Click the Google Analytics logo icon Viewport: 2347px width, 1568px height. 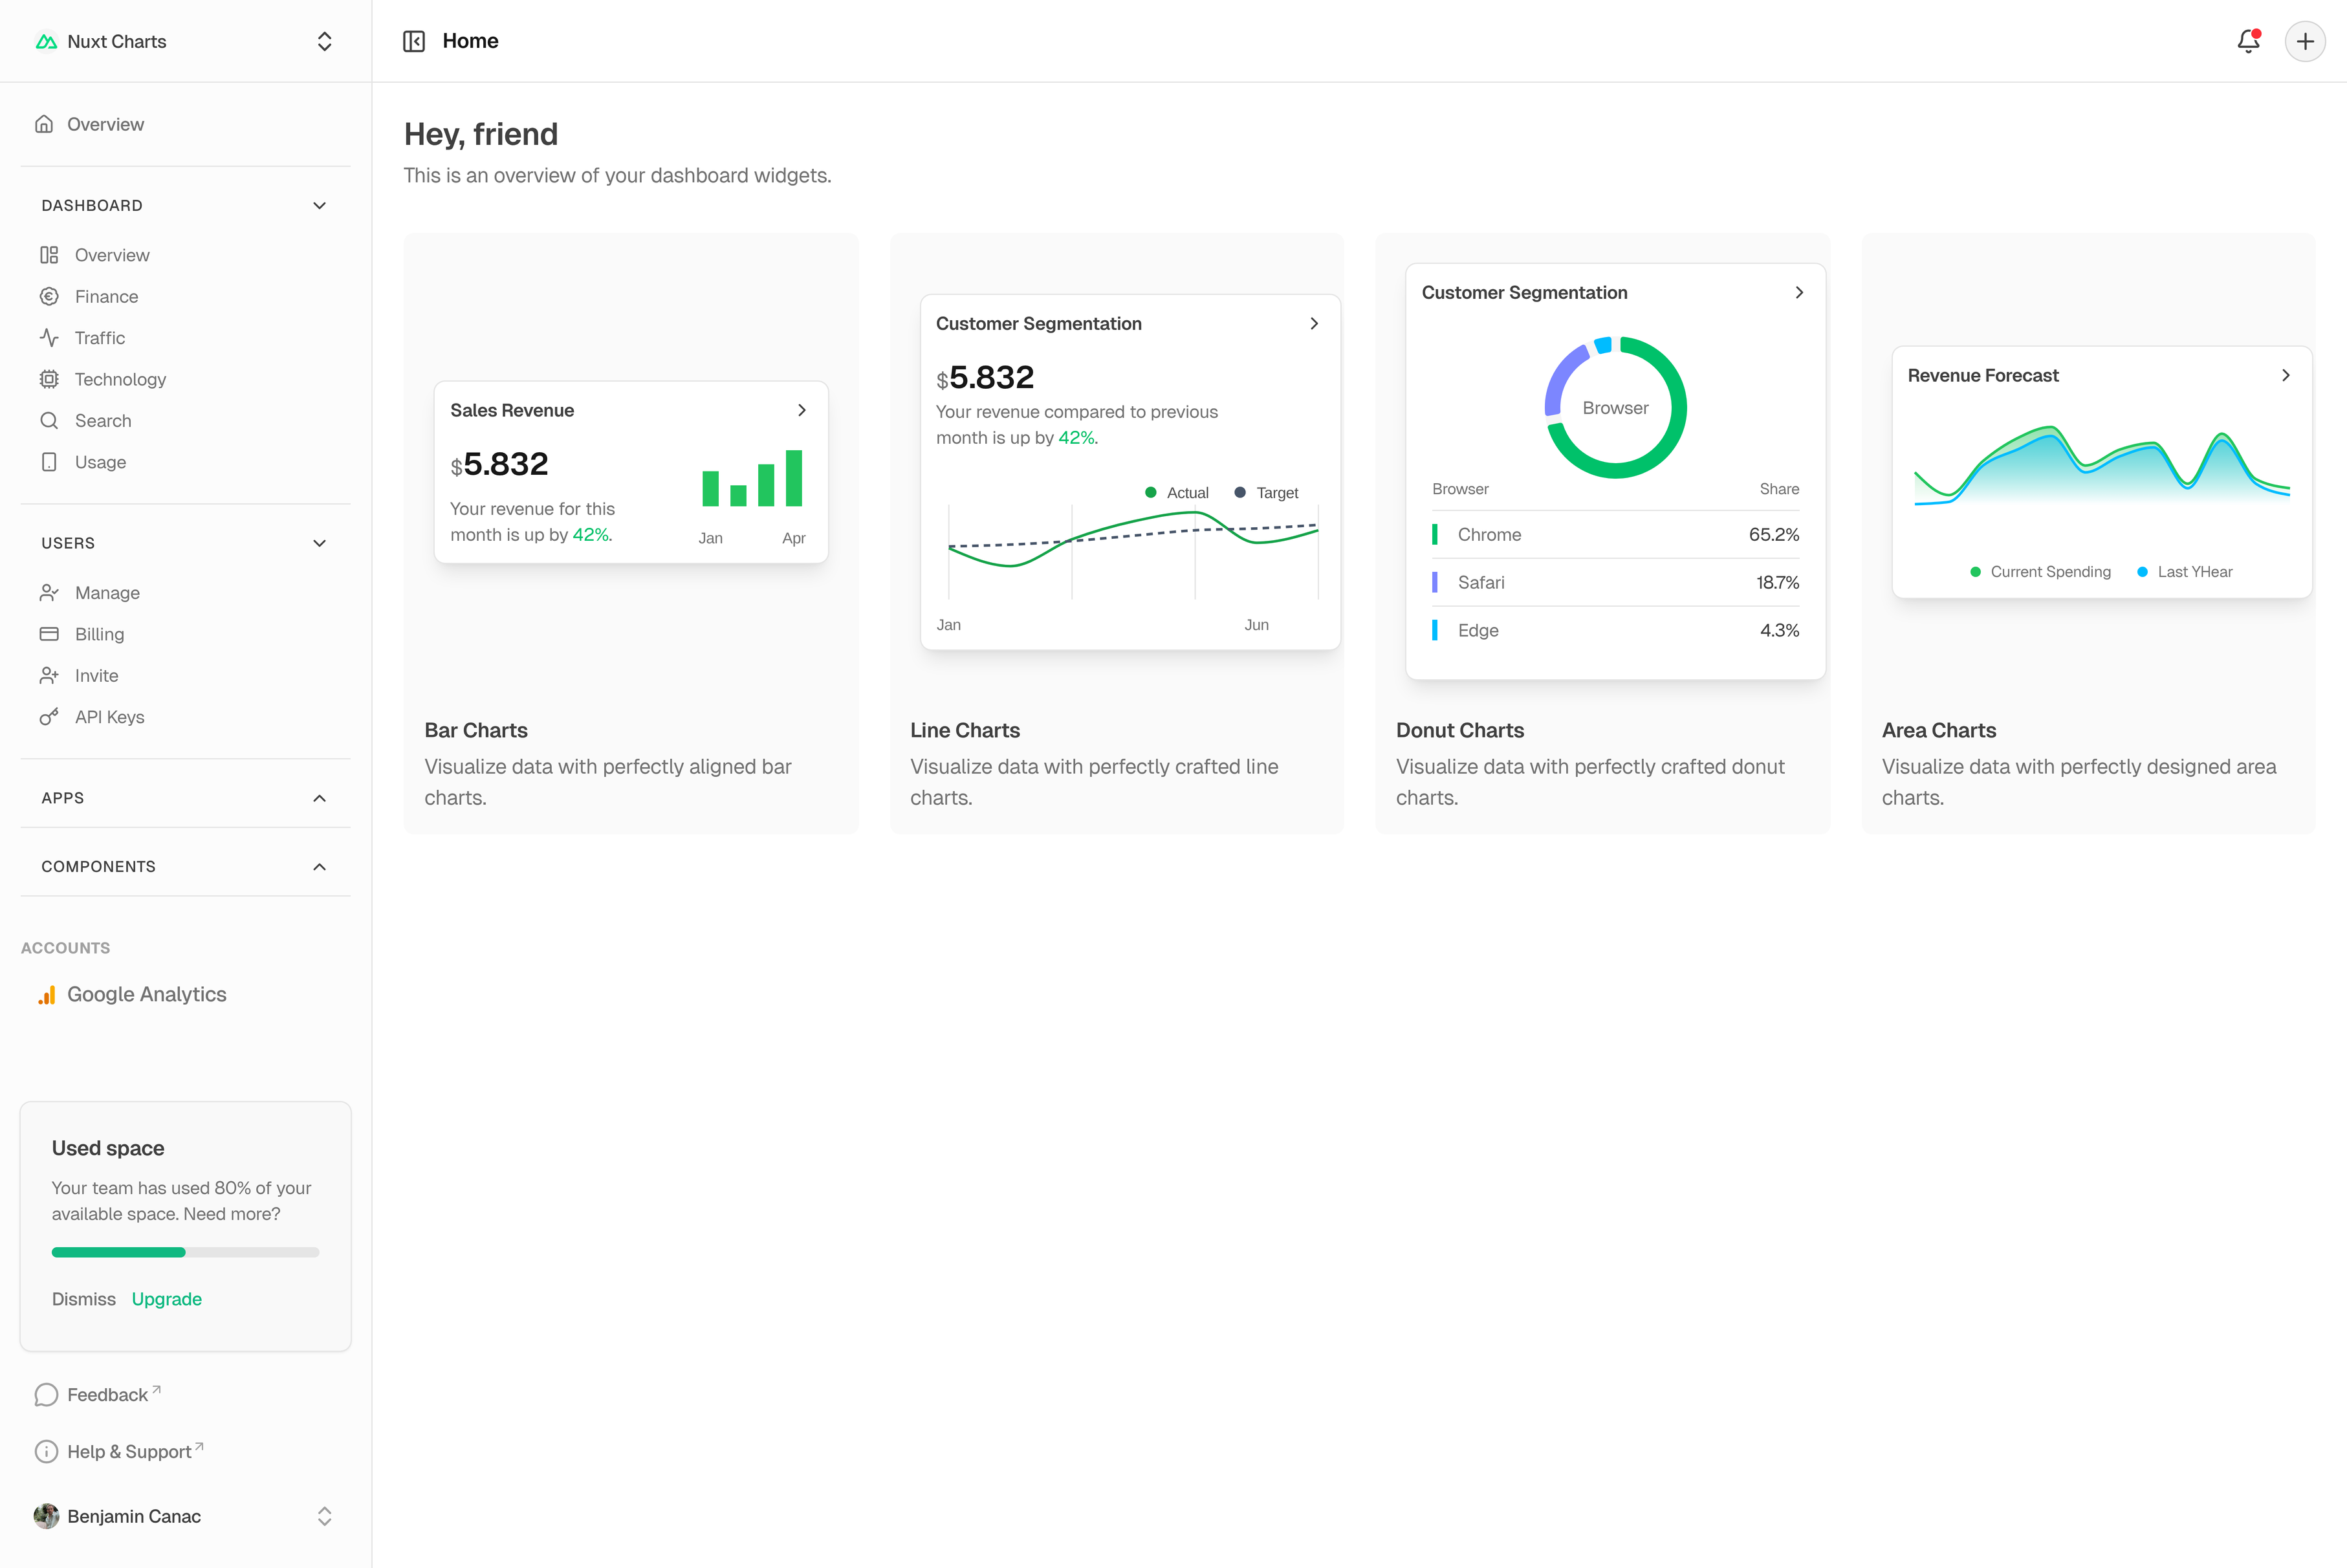click(x=46, y=994)
